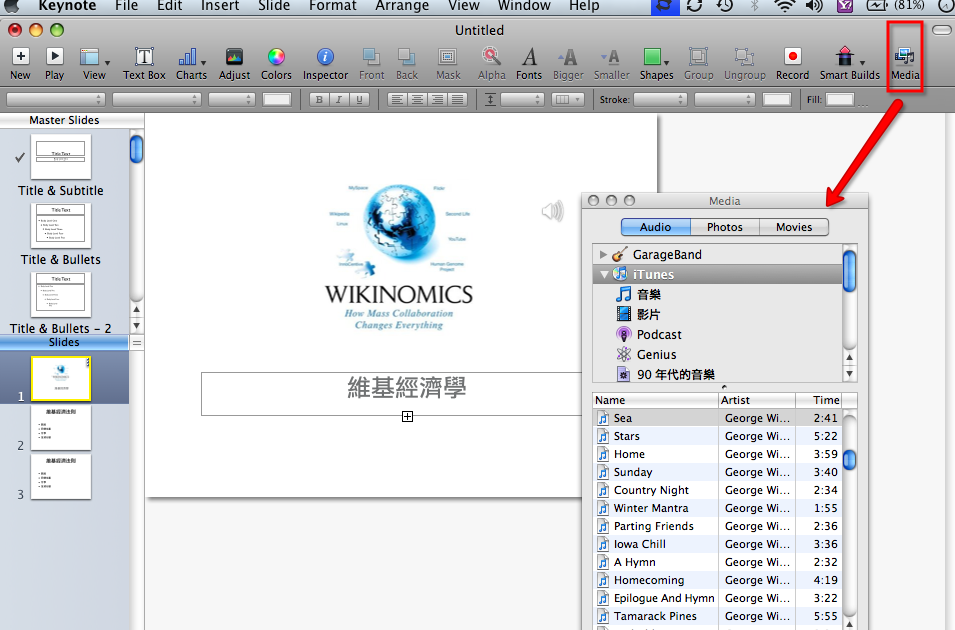Open the Insert menu
The height and width of the screenshot is (630, 955).
[220, 6]
